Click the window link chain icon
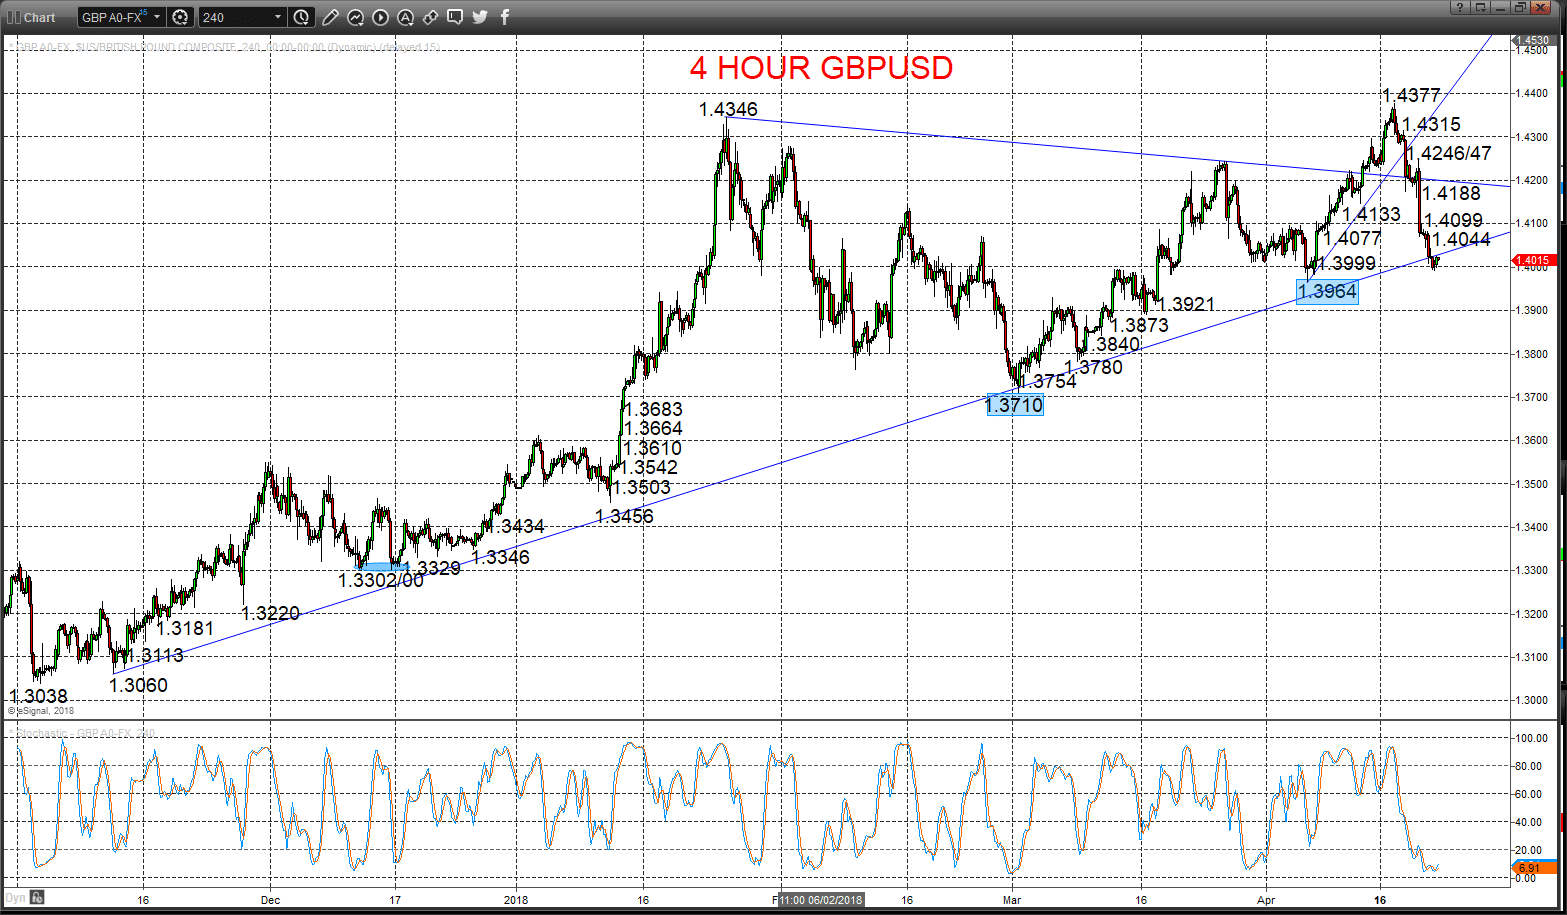The height and width of the screenshot is (915, 1567). (x=430, y=17)
